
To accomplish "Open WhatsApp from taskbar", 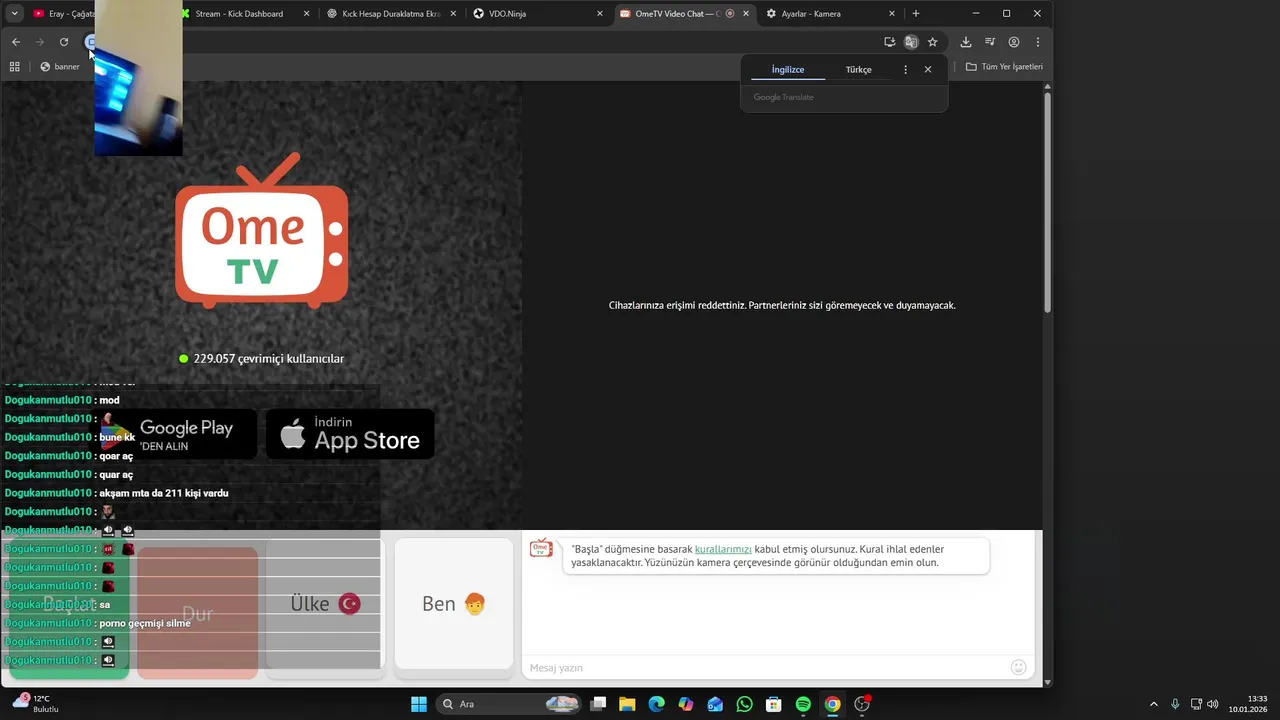I will point(744,704).
